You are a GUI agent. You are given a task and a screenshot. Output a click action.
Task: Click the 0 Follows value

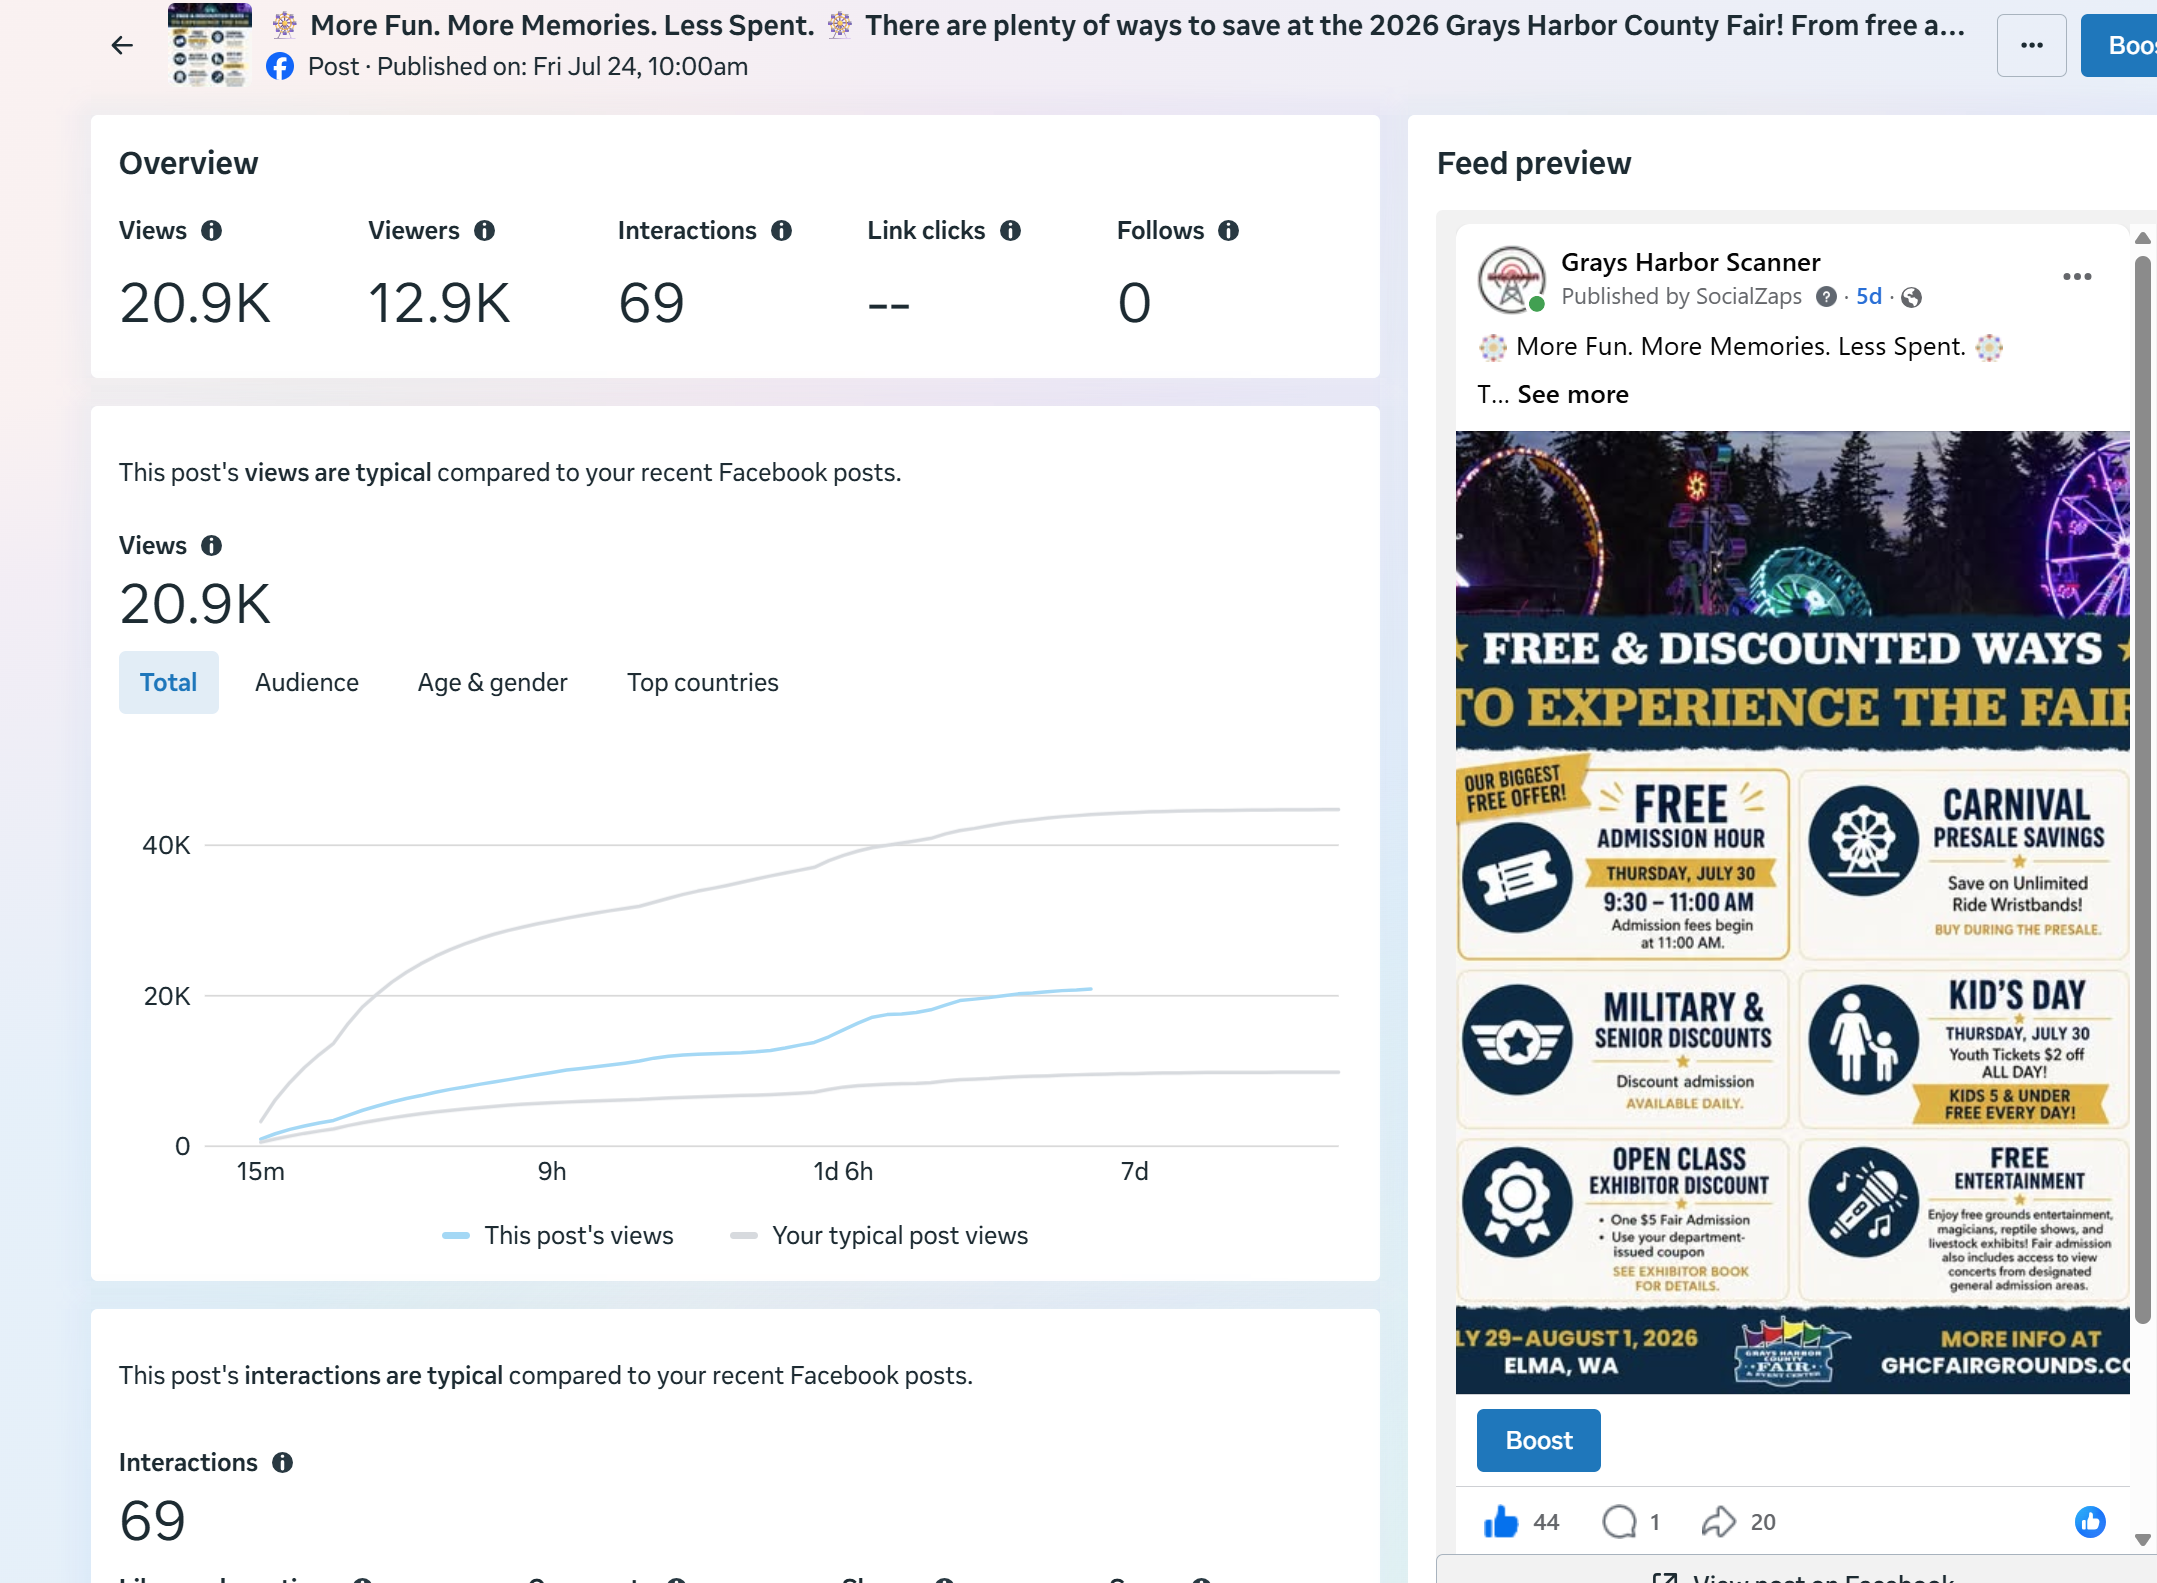[x=1134, y=303]
